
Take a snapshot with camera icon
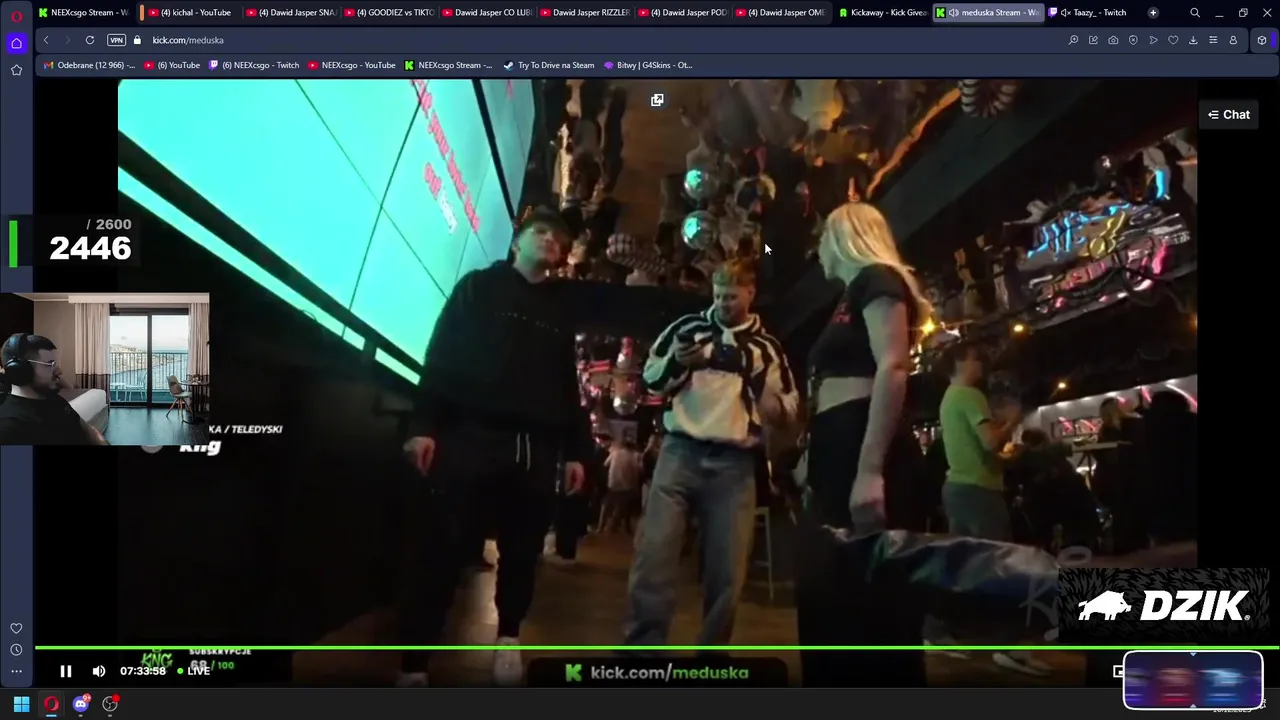pos(1113,40)
